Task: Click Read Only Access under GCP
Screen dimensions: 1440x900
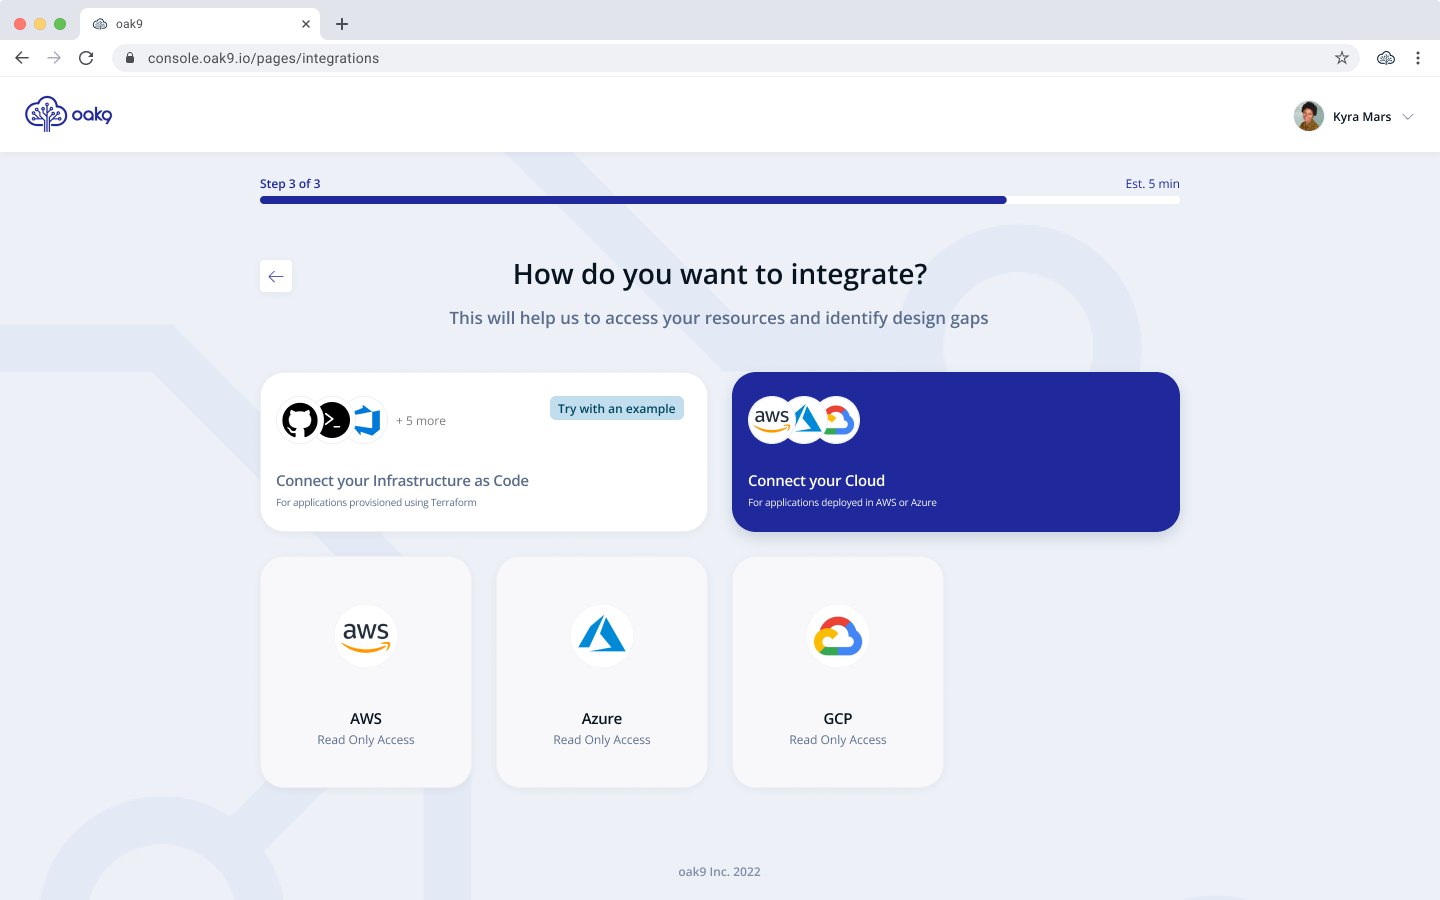Action: pos(838,740)
